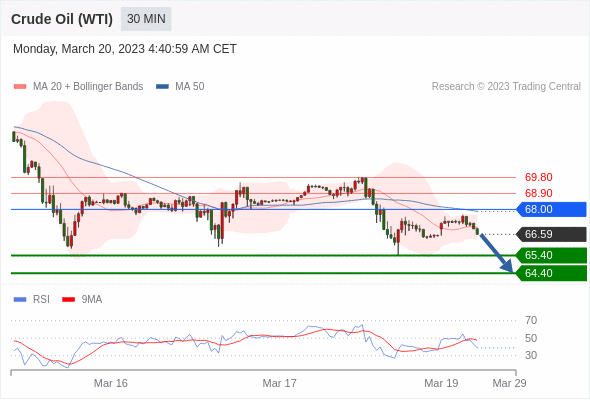This screenshot has height=400, width=590.
Task: Click the pink MA 20 legend swatch
Action: (x=20, y=87)
